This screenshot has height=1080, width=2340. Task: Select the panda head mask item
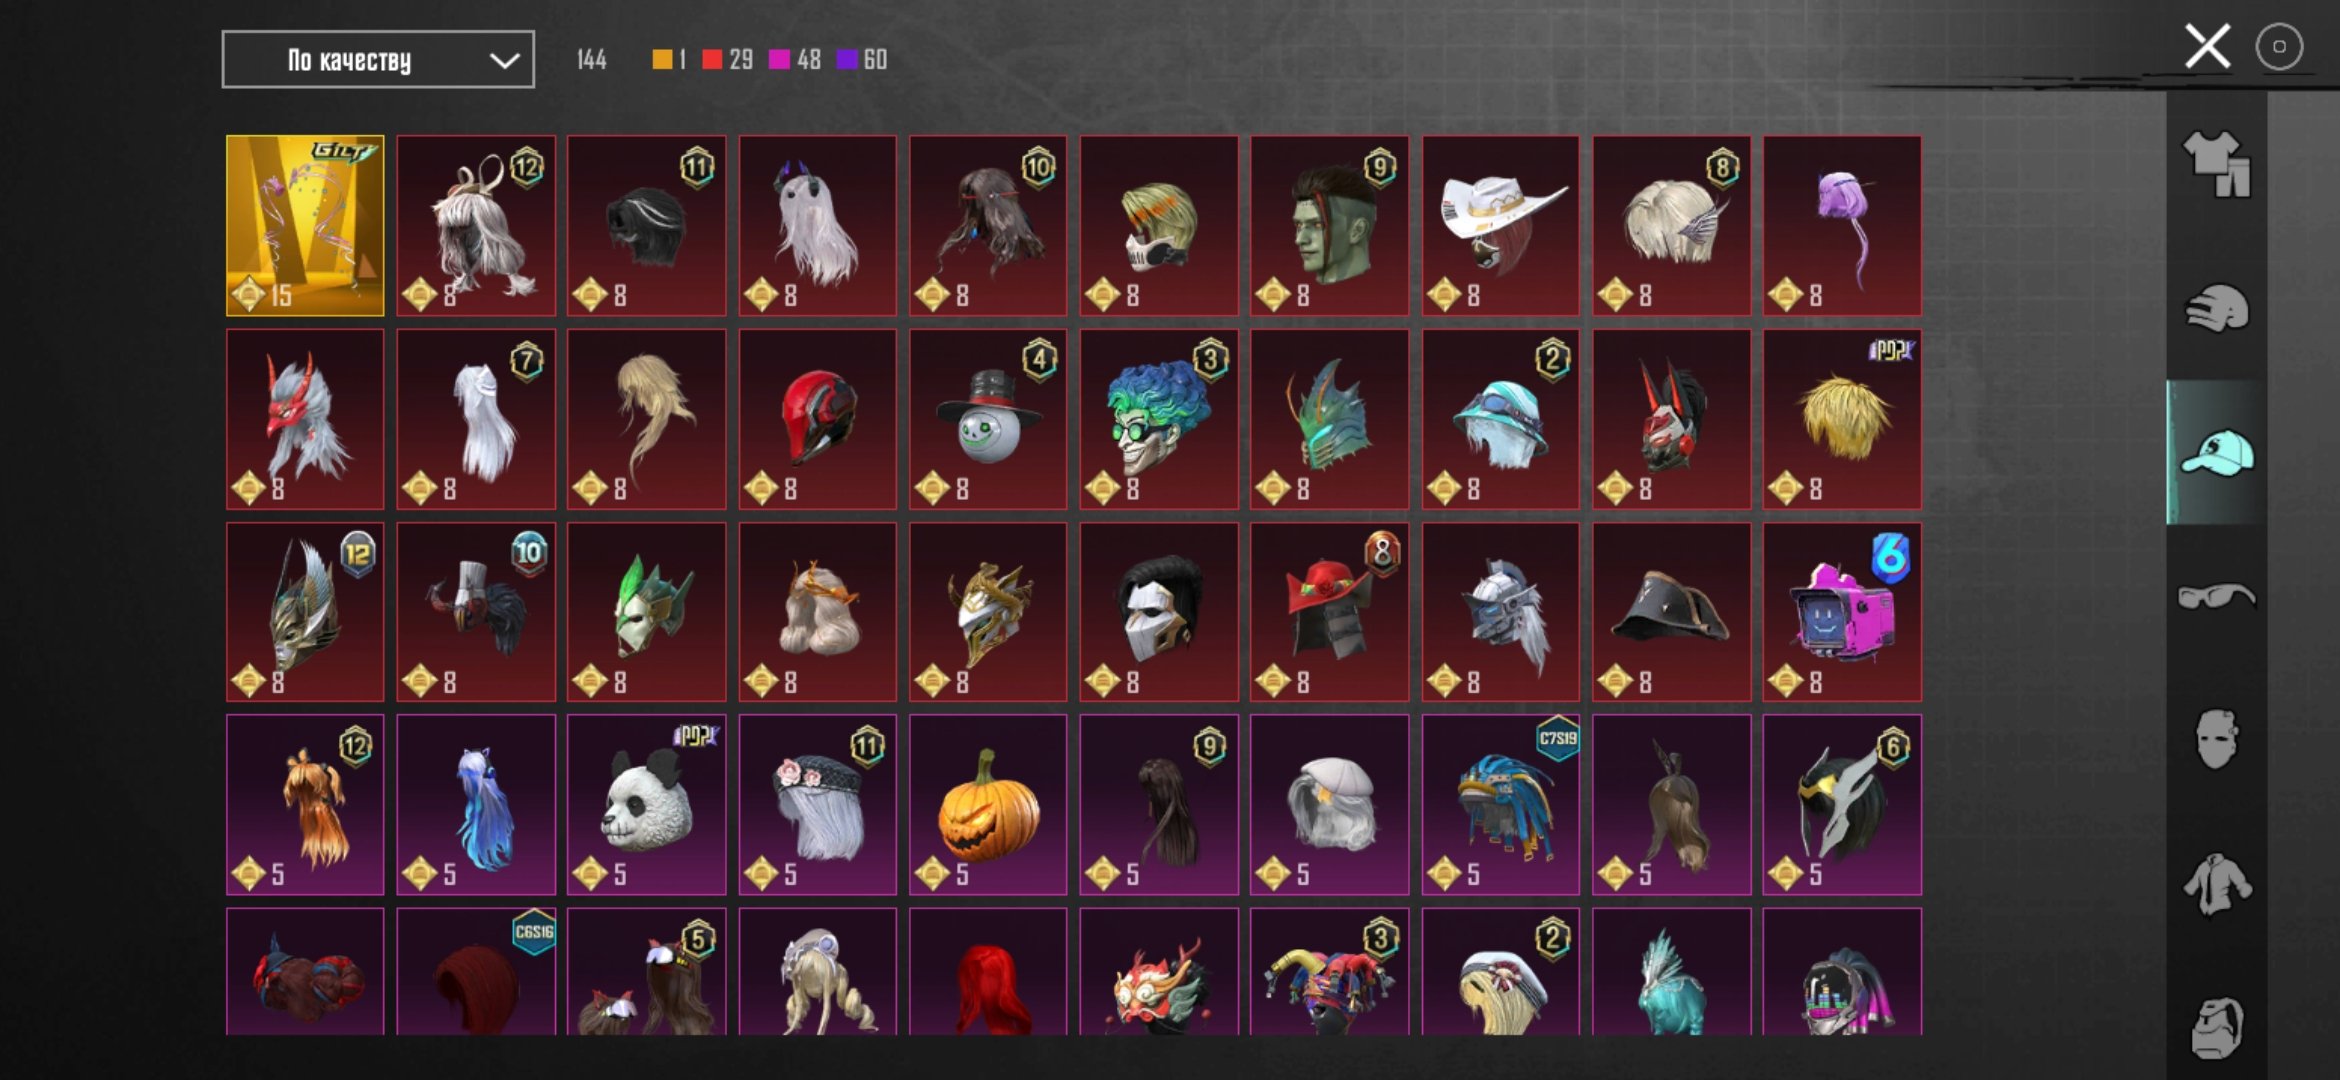click(x=647, y=804)
